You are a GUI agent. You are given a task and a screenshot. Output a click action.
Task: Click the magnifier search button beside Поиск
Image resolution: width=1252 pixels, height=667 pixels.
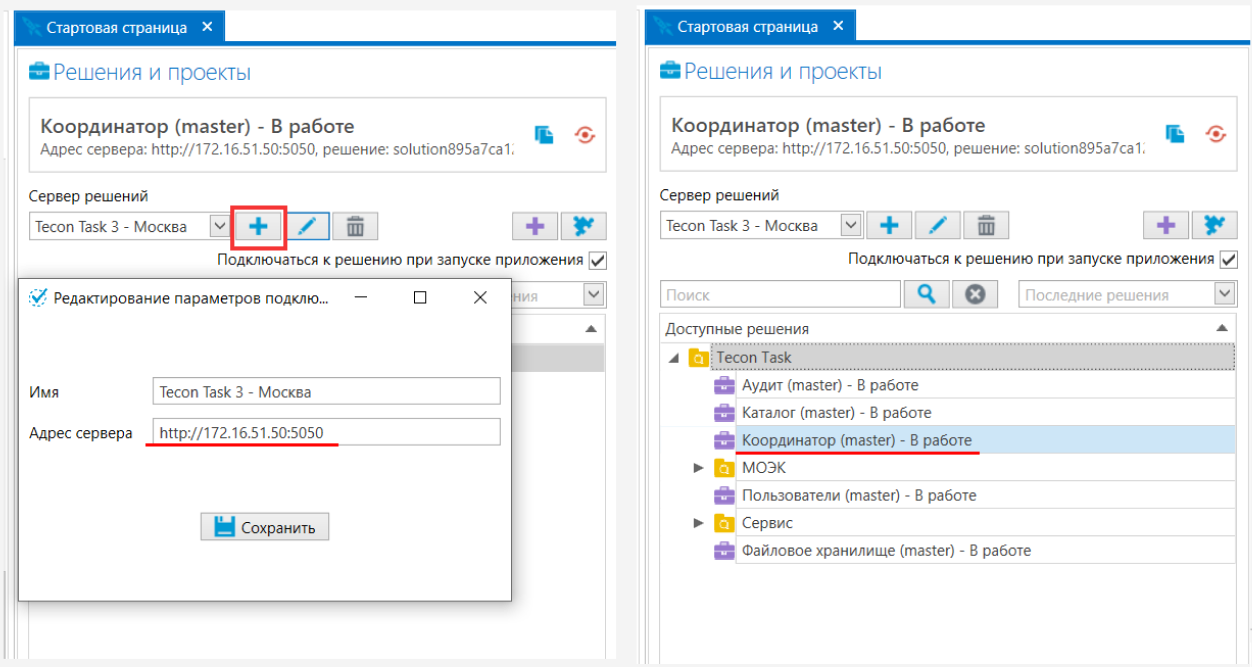point(925,294)
